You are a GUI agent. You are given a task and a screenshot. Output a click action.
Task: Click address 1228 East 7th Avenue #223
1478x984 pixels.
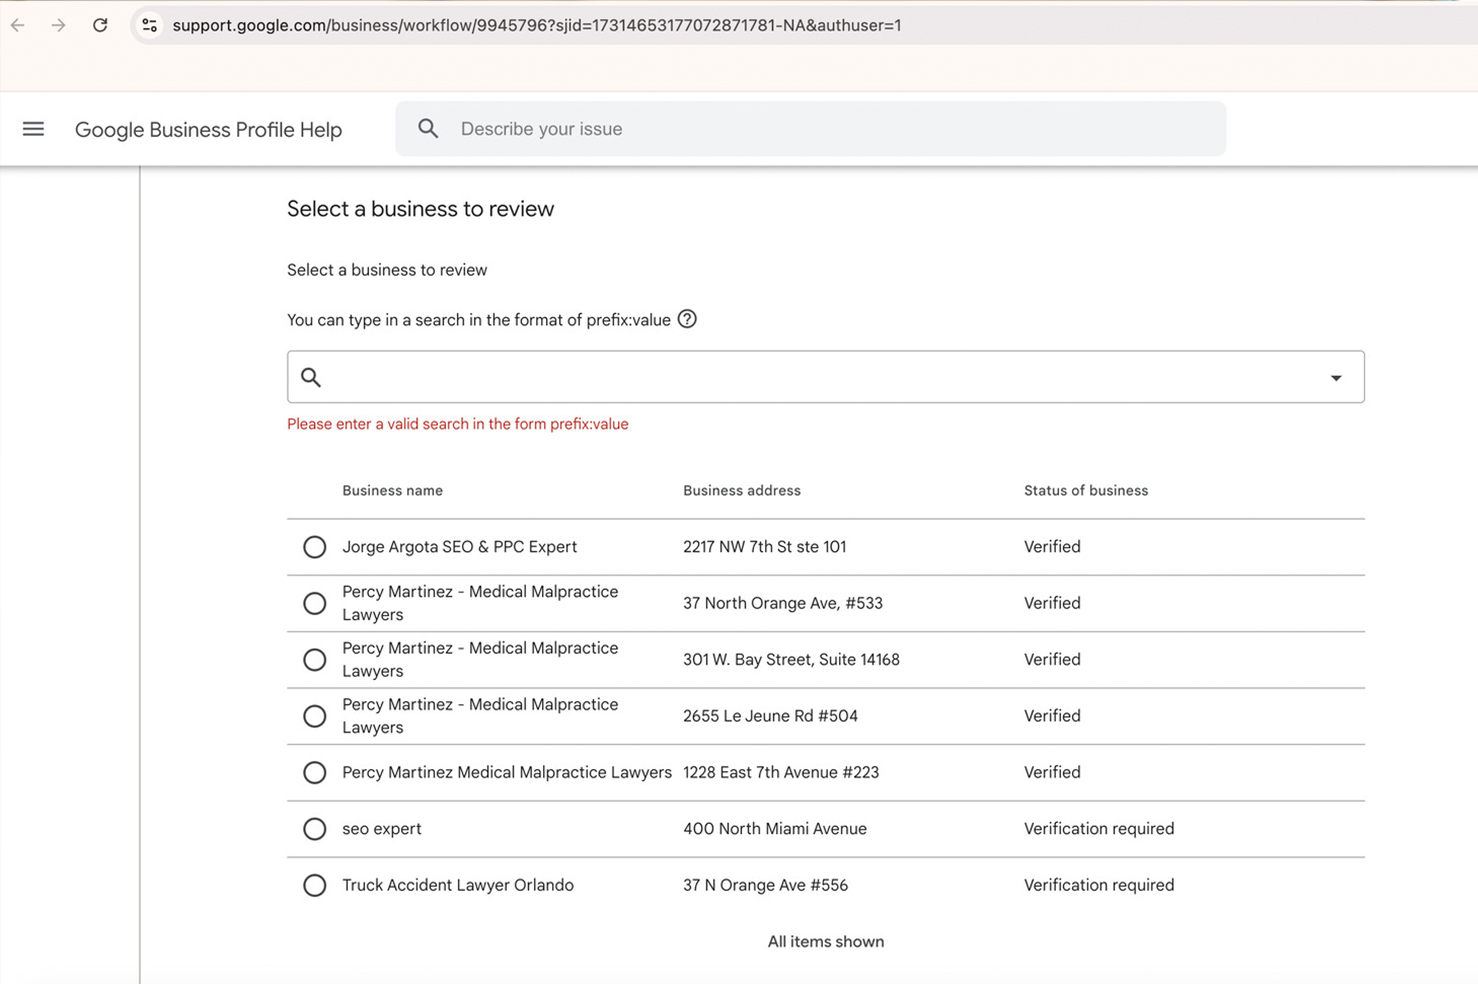pos(781,772)
